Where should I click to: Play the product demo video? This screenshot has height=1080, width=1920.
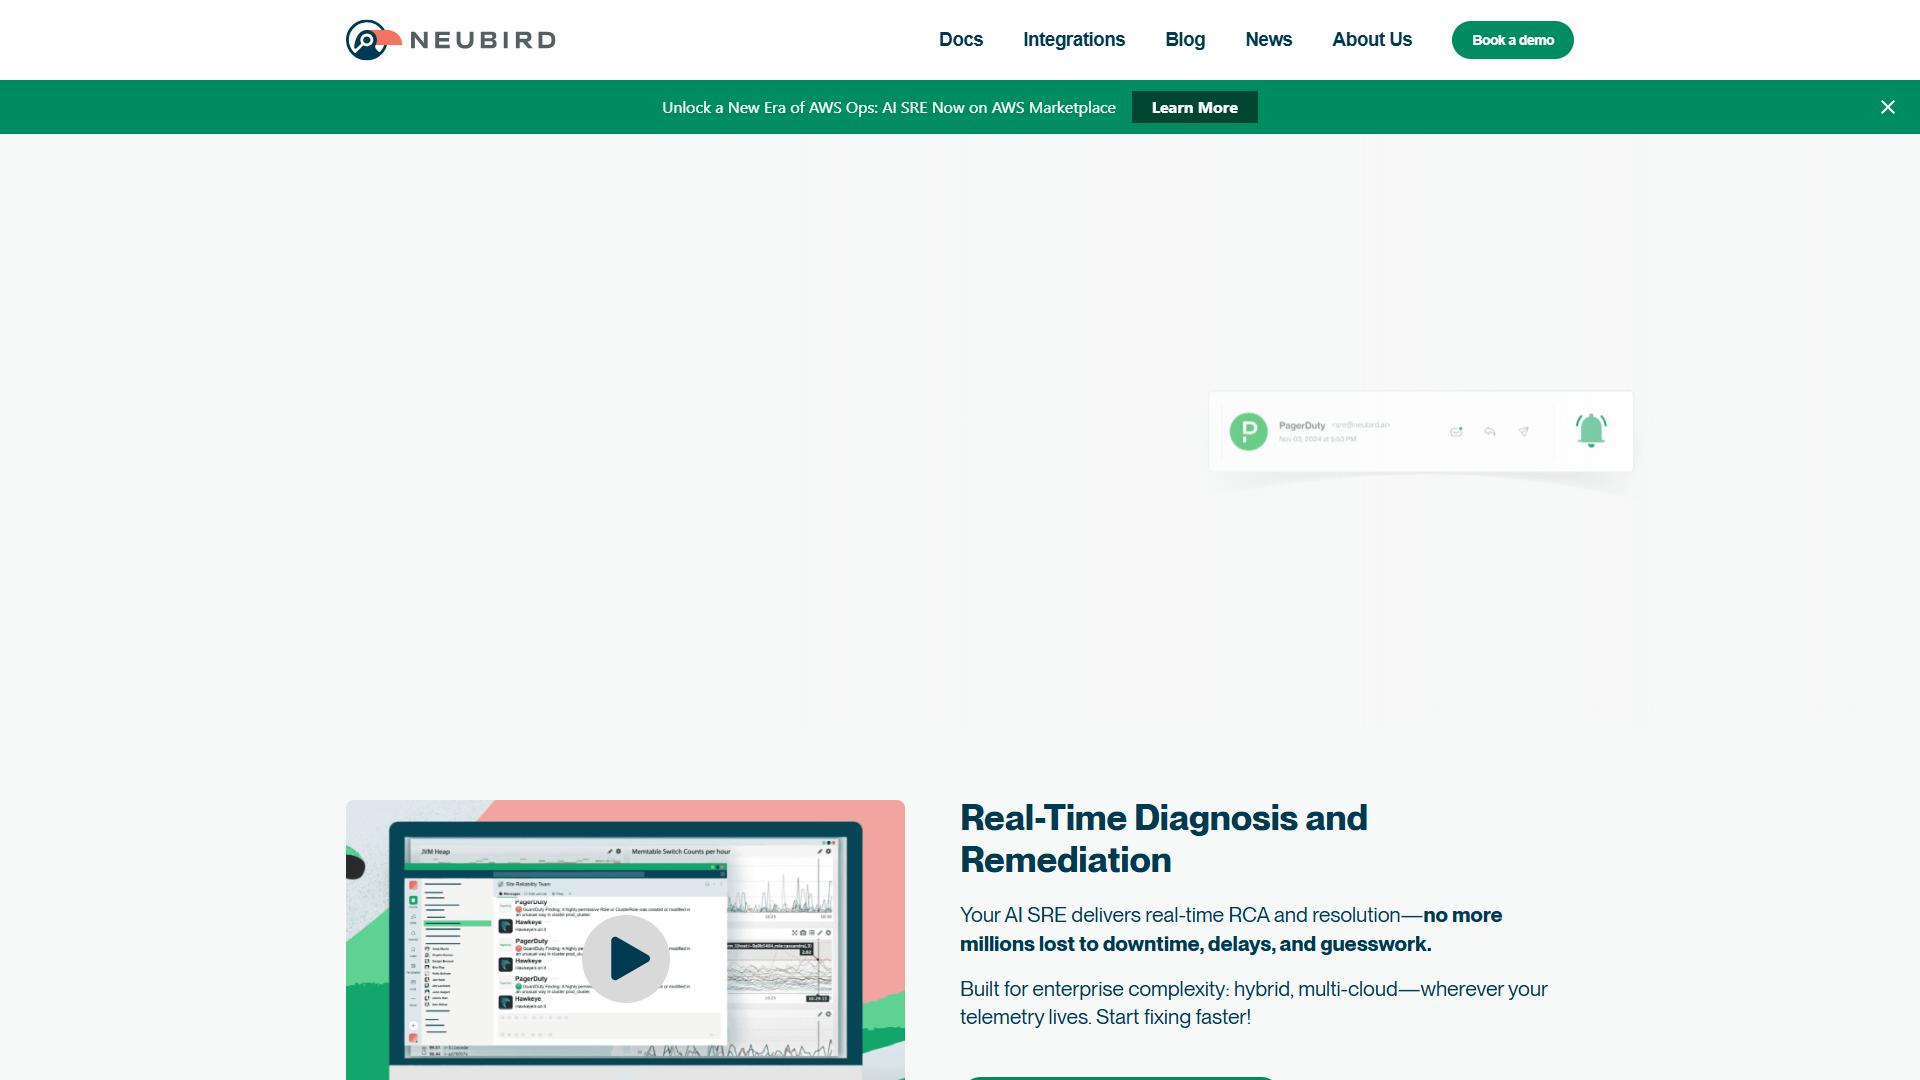click(x=626, y=958)
